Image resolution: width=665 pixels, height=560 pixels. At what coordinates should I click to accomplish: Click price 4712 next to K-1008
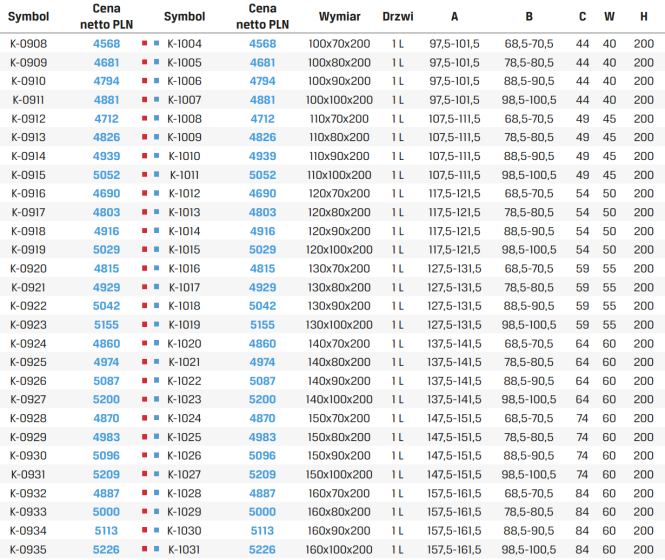click(262, 119)
